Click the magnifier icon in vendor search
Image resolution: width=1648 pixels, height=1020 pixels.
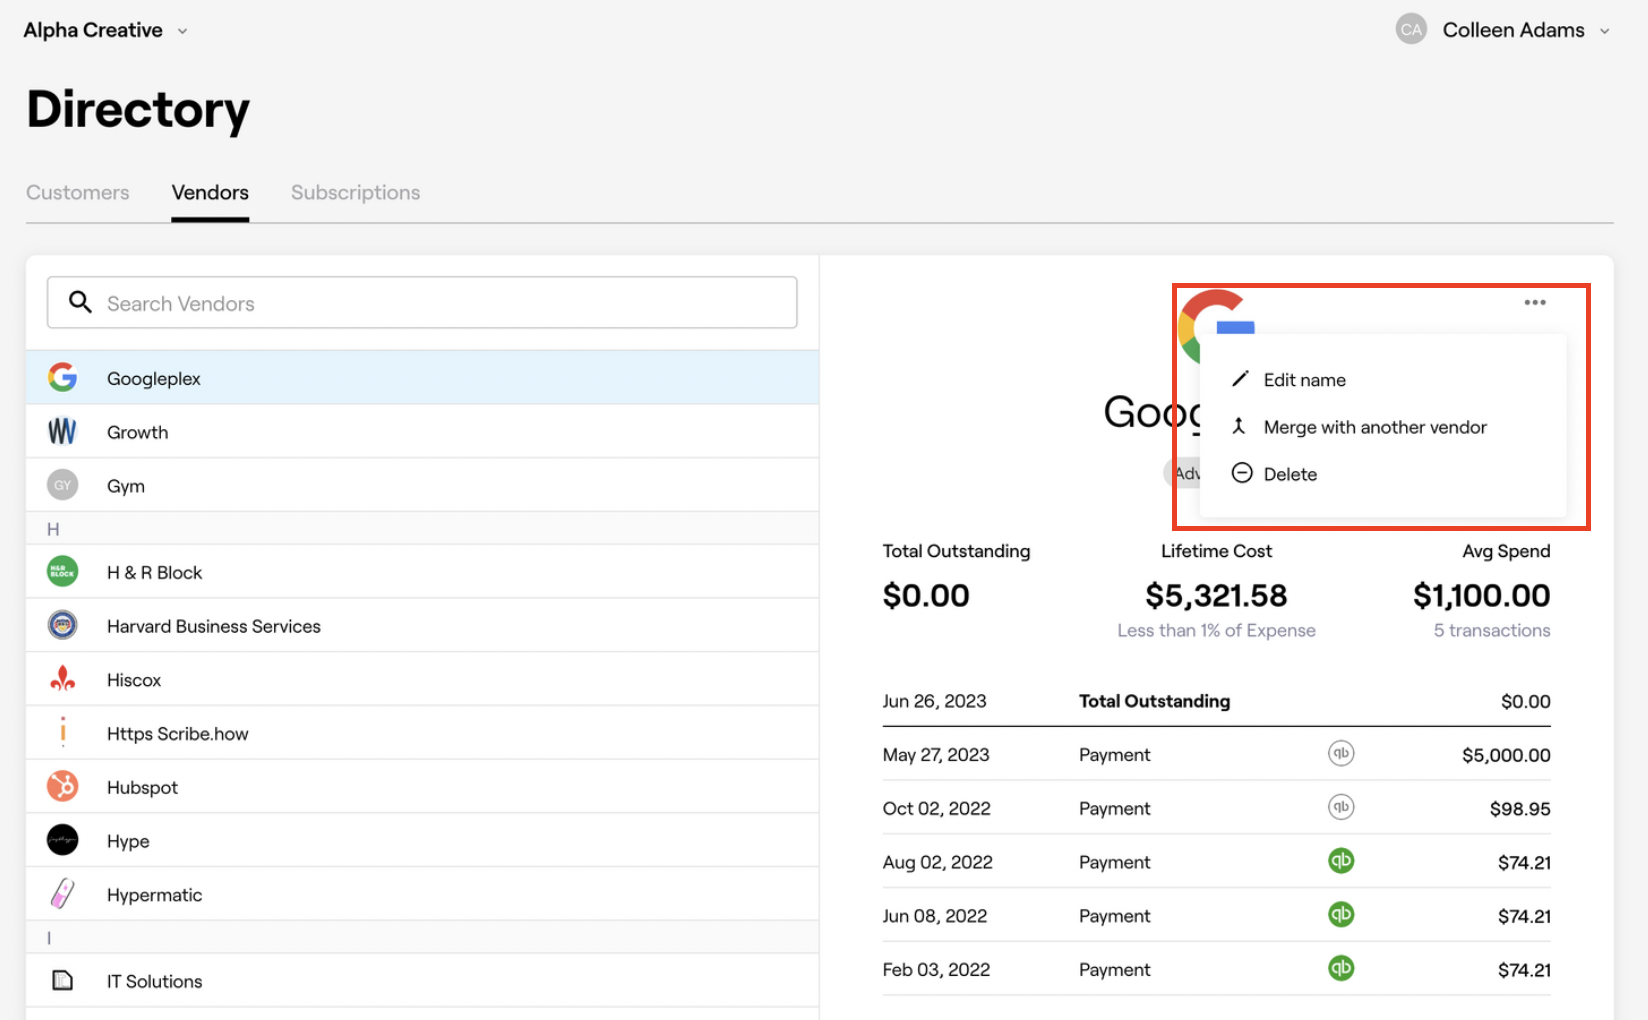[80, 302]
